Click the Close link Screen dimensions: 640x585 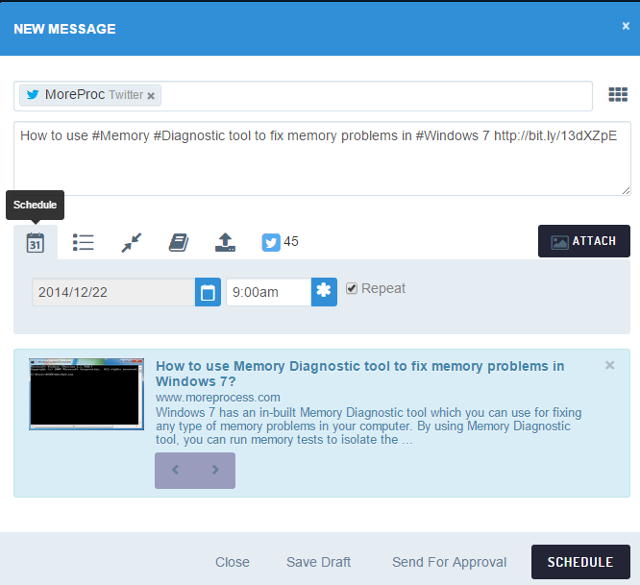click(232, 562)
